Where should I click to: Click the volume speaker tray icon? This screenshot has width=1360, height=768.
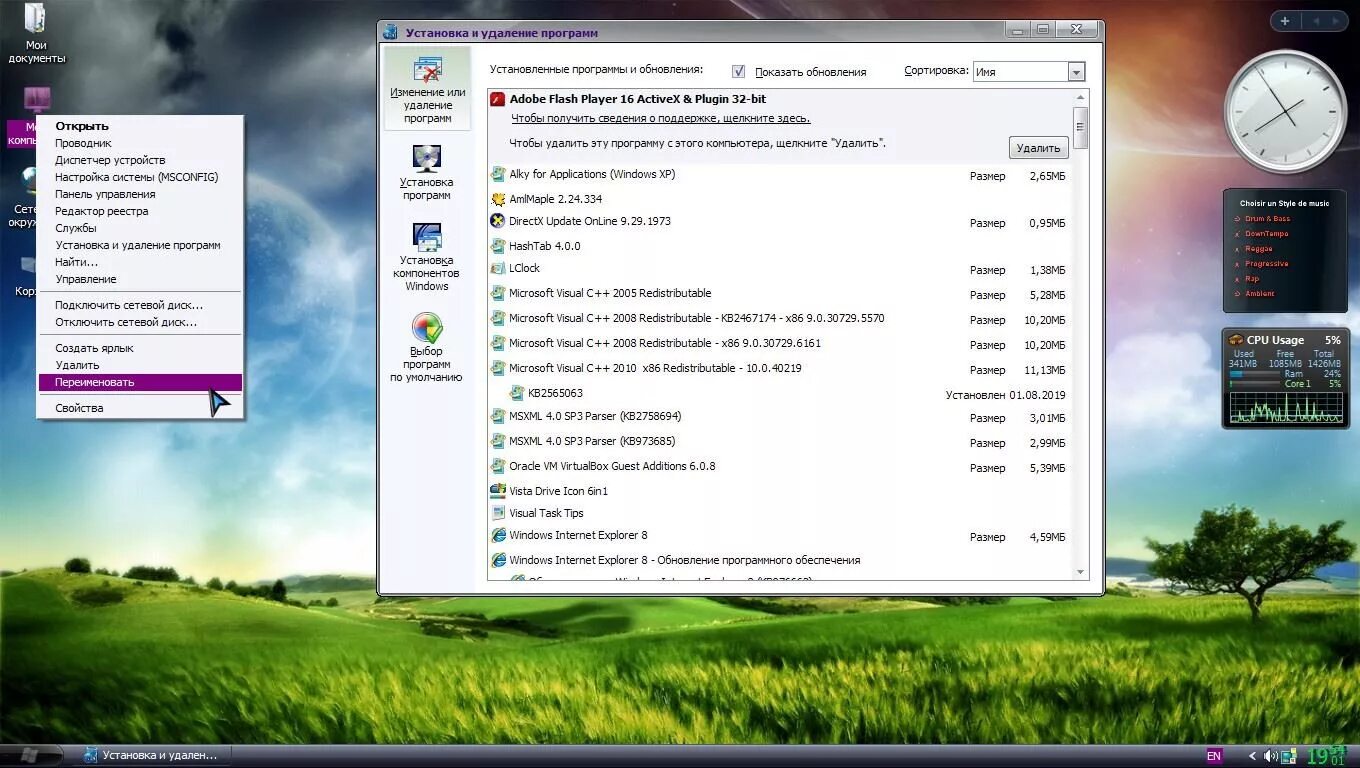point(1270,756)
